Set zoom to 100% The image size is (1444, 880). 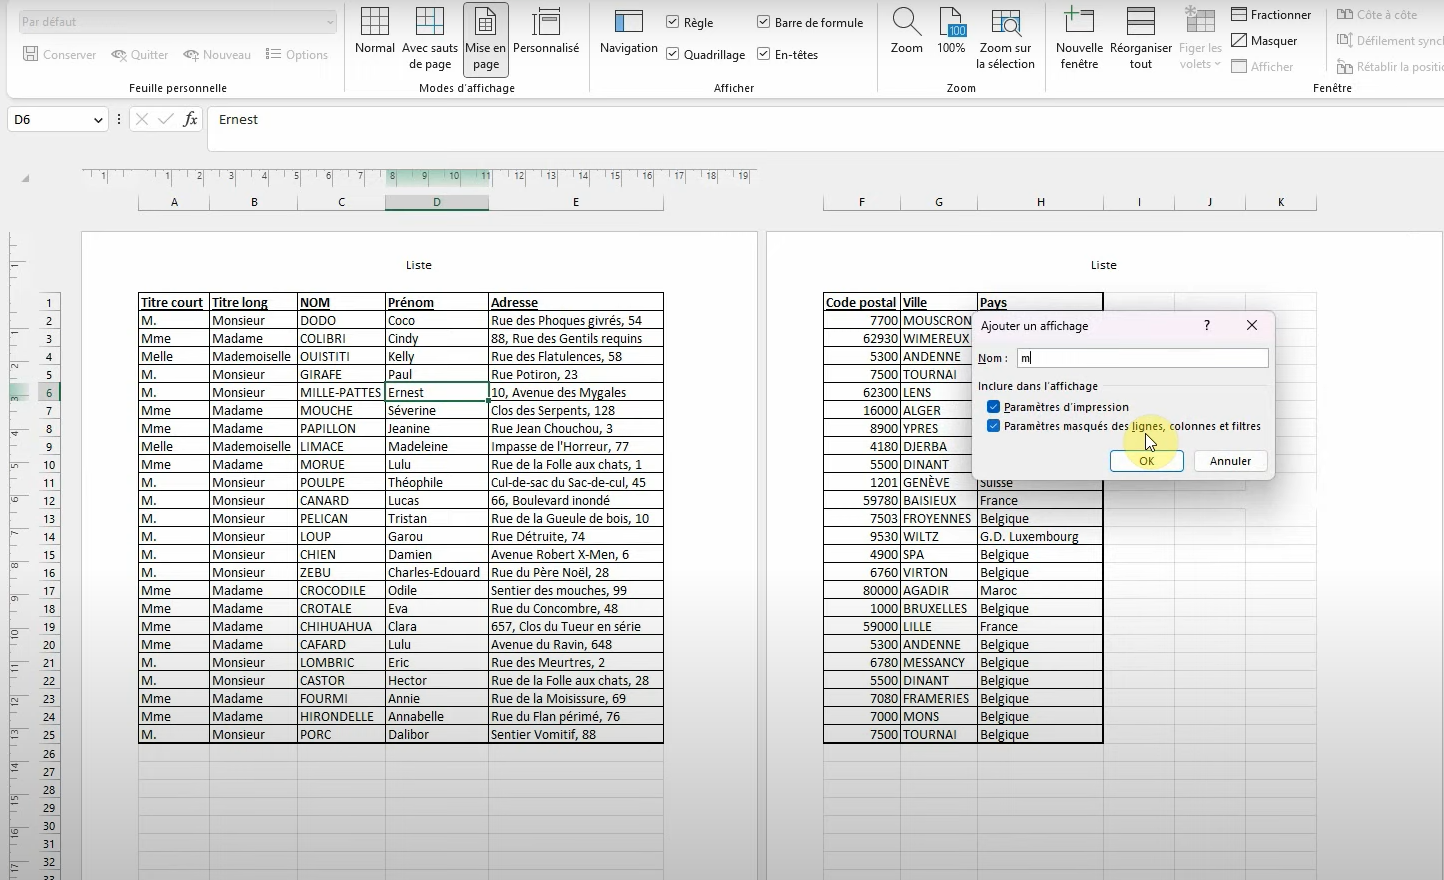point(951,32)
